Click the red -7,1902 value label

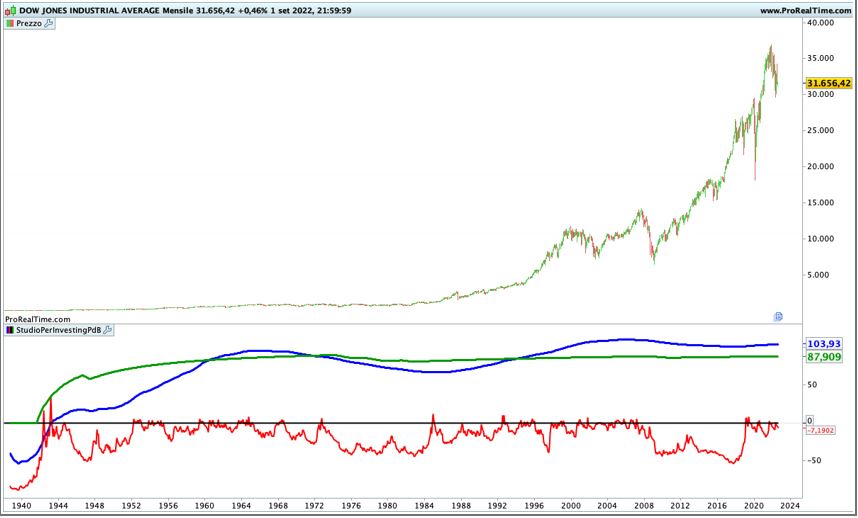(x=820, y=430)
